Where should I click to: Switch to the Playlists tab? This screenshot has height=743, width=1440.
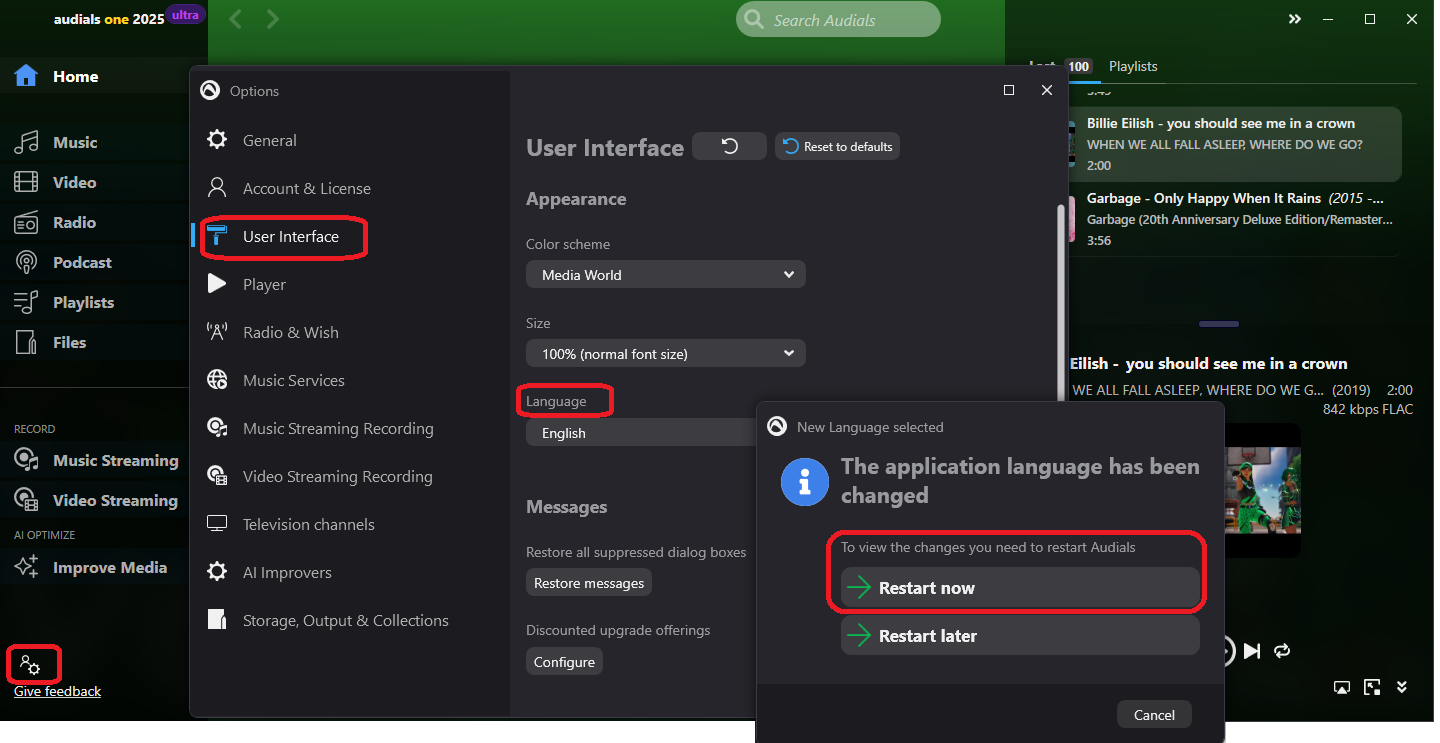(x=1133, y=66)
